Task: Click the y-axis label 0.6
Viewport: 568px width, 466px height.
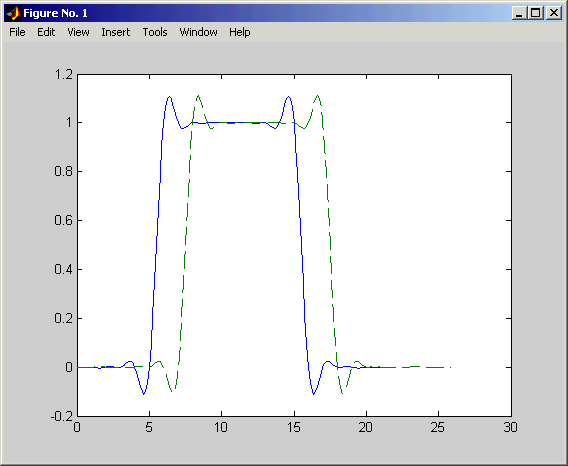Action: (x=63, y=220)
